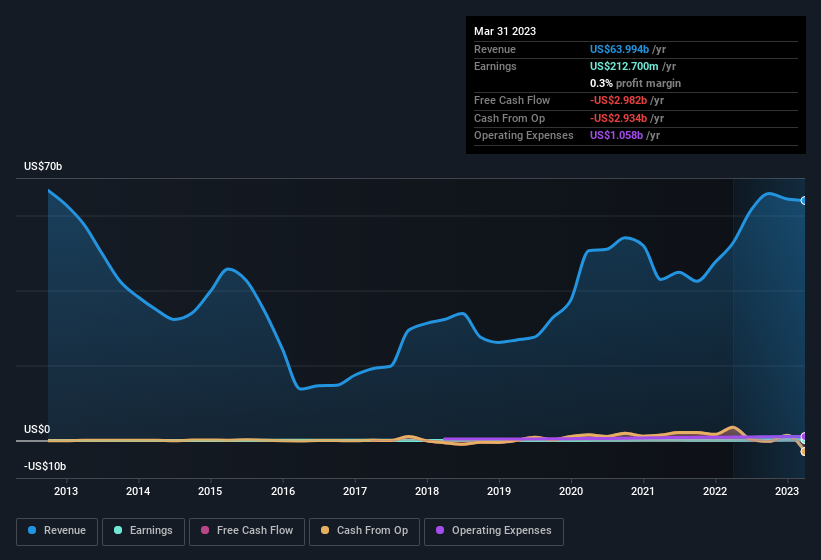This screenshot has height=560, width=821.
Task: Select the 2020 x-axis label
Action: coord(571,491)
